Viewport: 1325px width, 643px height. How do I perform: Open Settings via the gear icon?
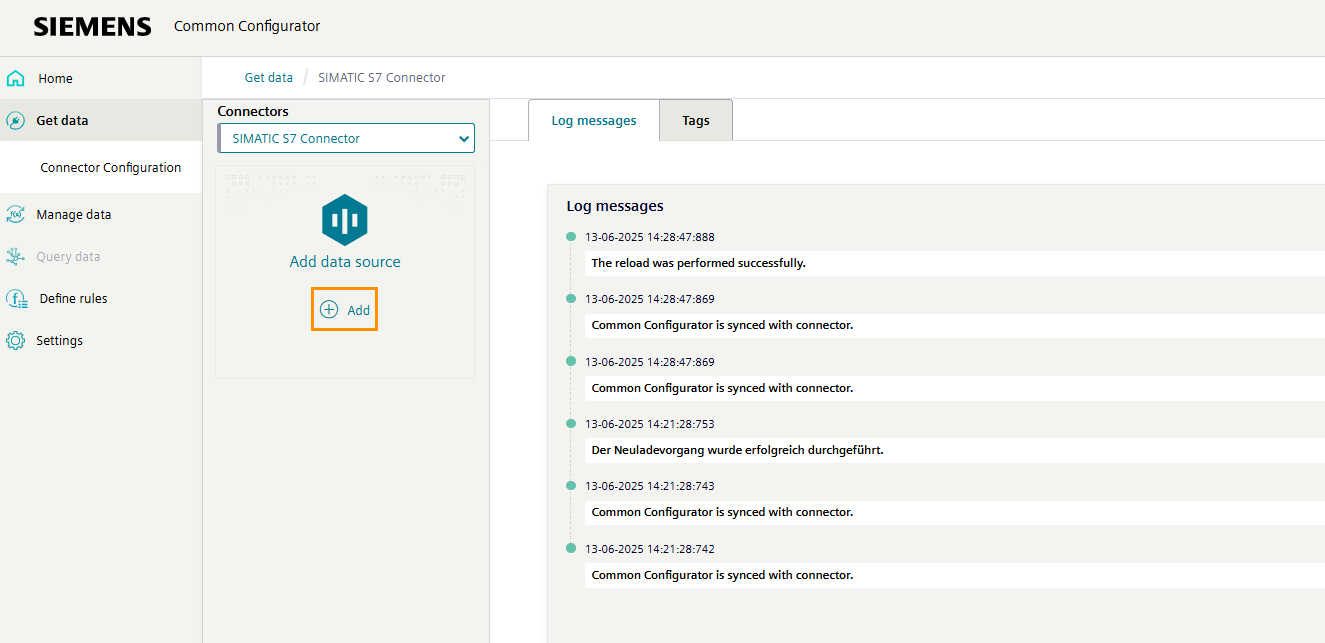click(18, 339)
